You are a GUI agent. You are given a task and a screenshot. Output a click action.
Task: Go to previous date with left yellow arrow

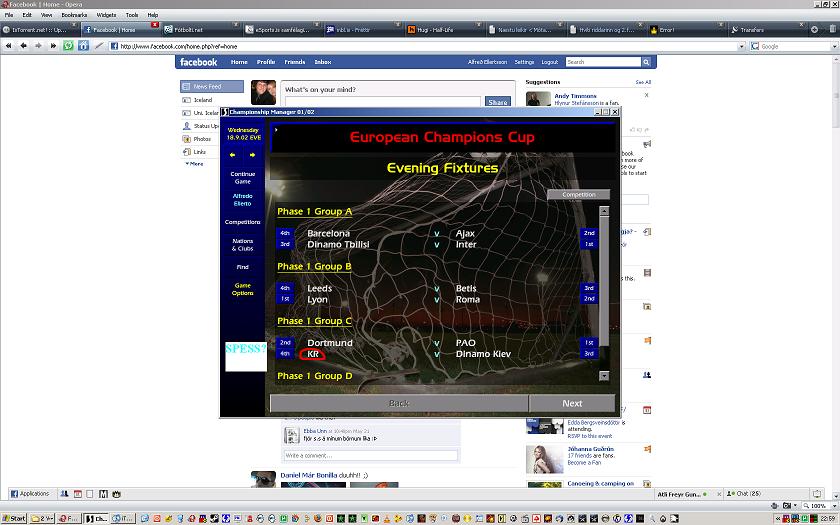pyautogui.click(x=232, y=155)
